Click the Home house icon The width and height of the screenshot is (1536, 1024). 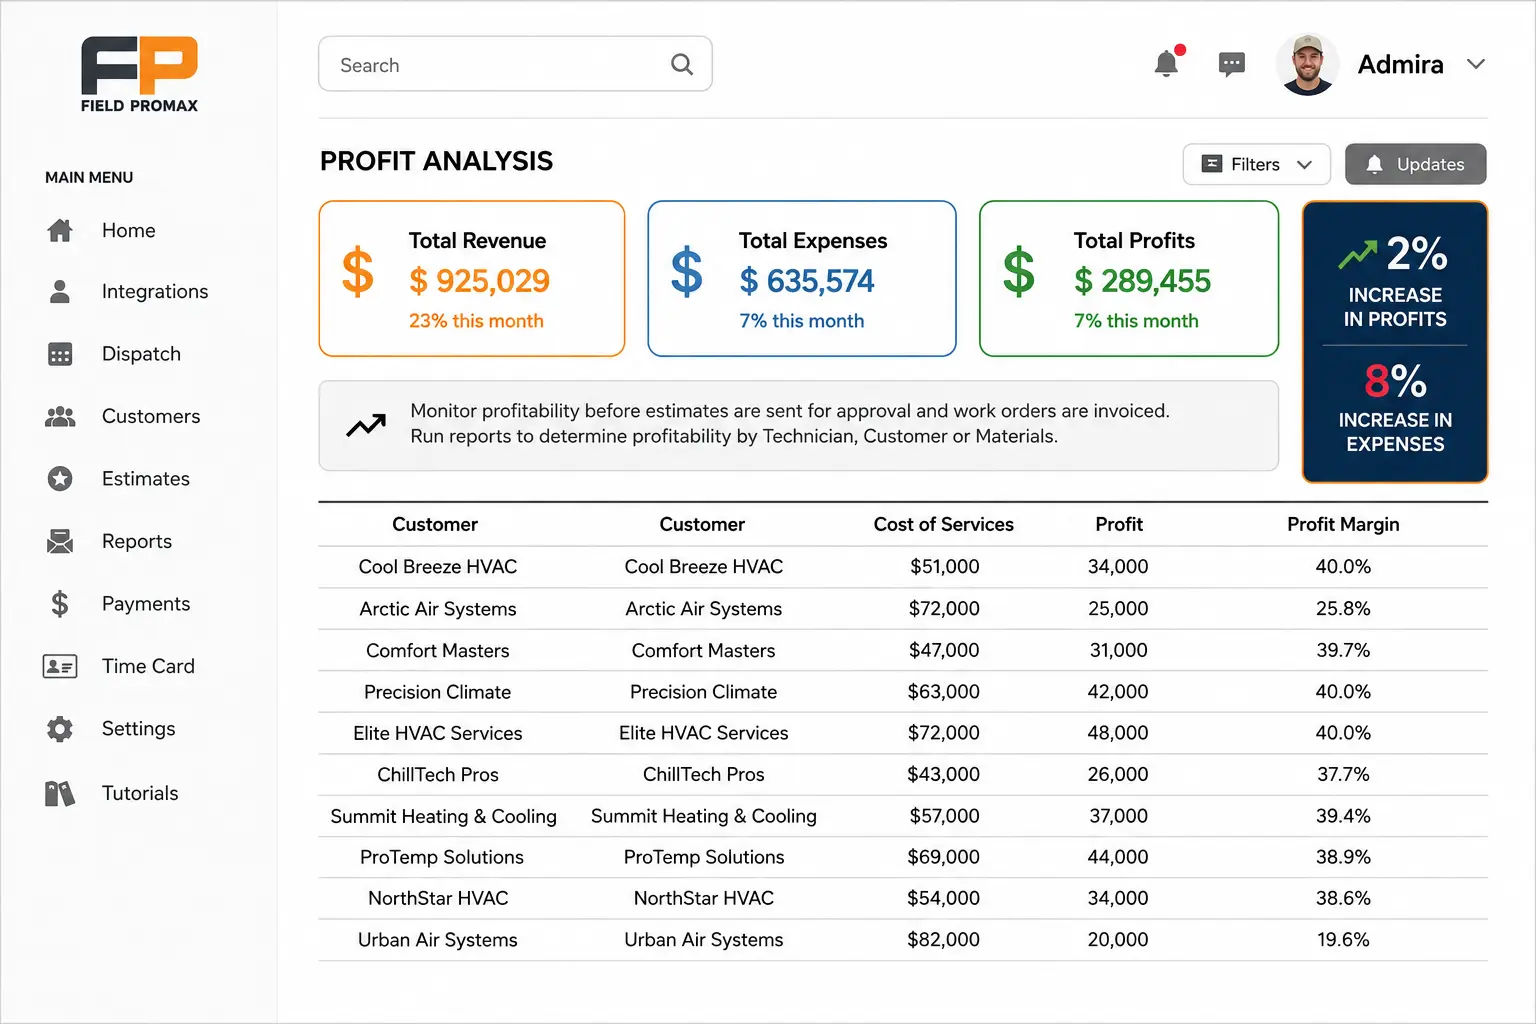pyautogui.click(x=60, y=230)
